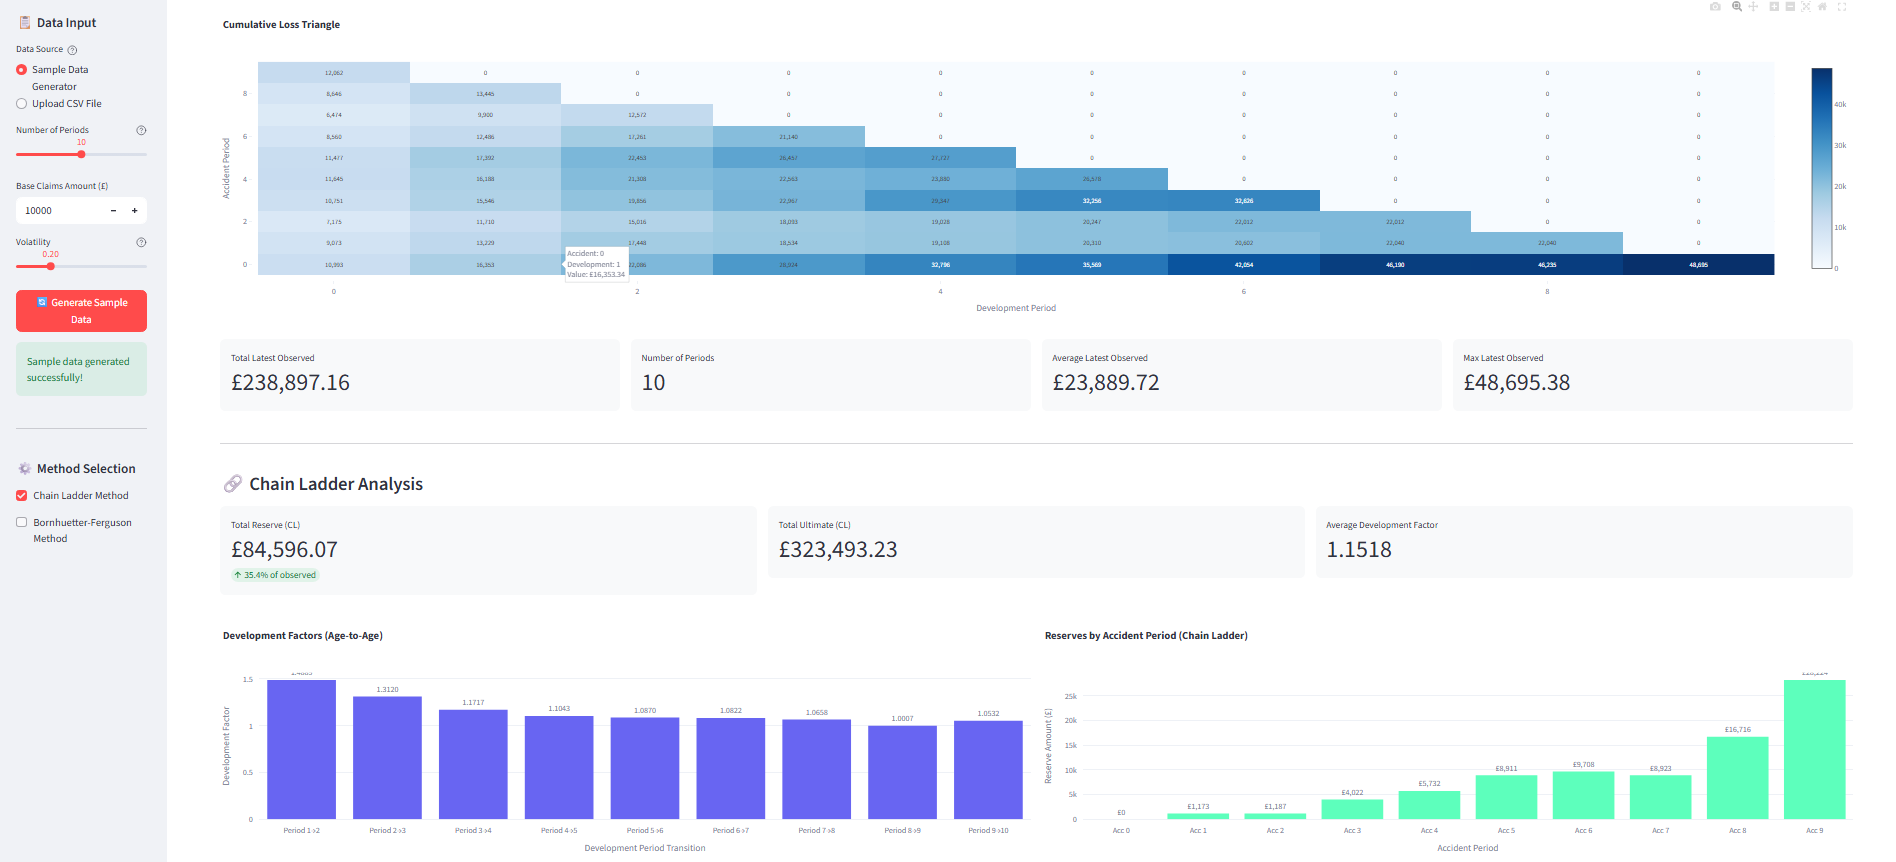Reset chart axes with the home icon
This screenshot has height=862, width=1896.
pyautogui.click(x=1822, y=7)
